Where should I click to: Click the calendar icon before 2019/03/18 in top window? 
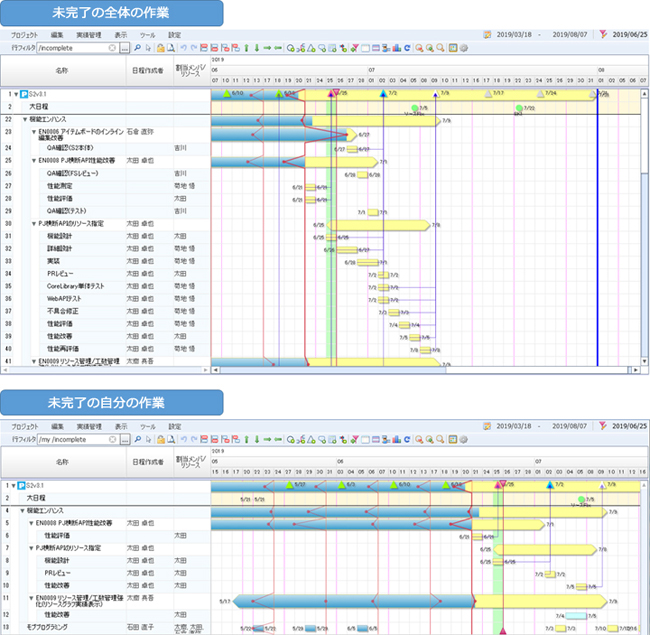(x=487, y=33)
